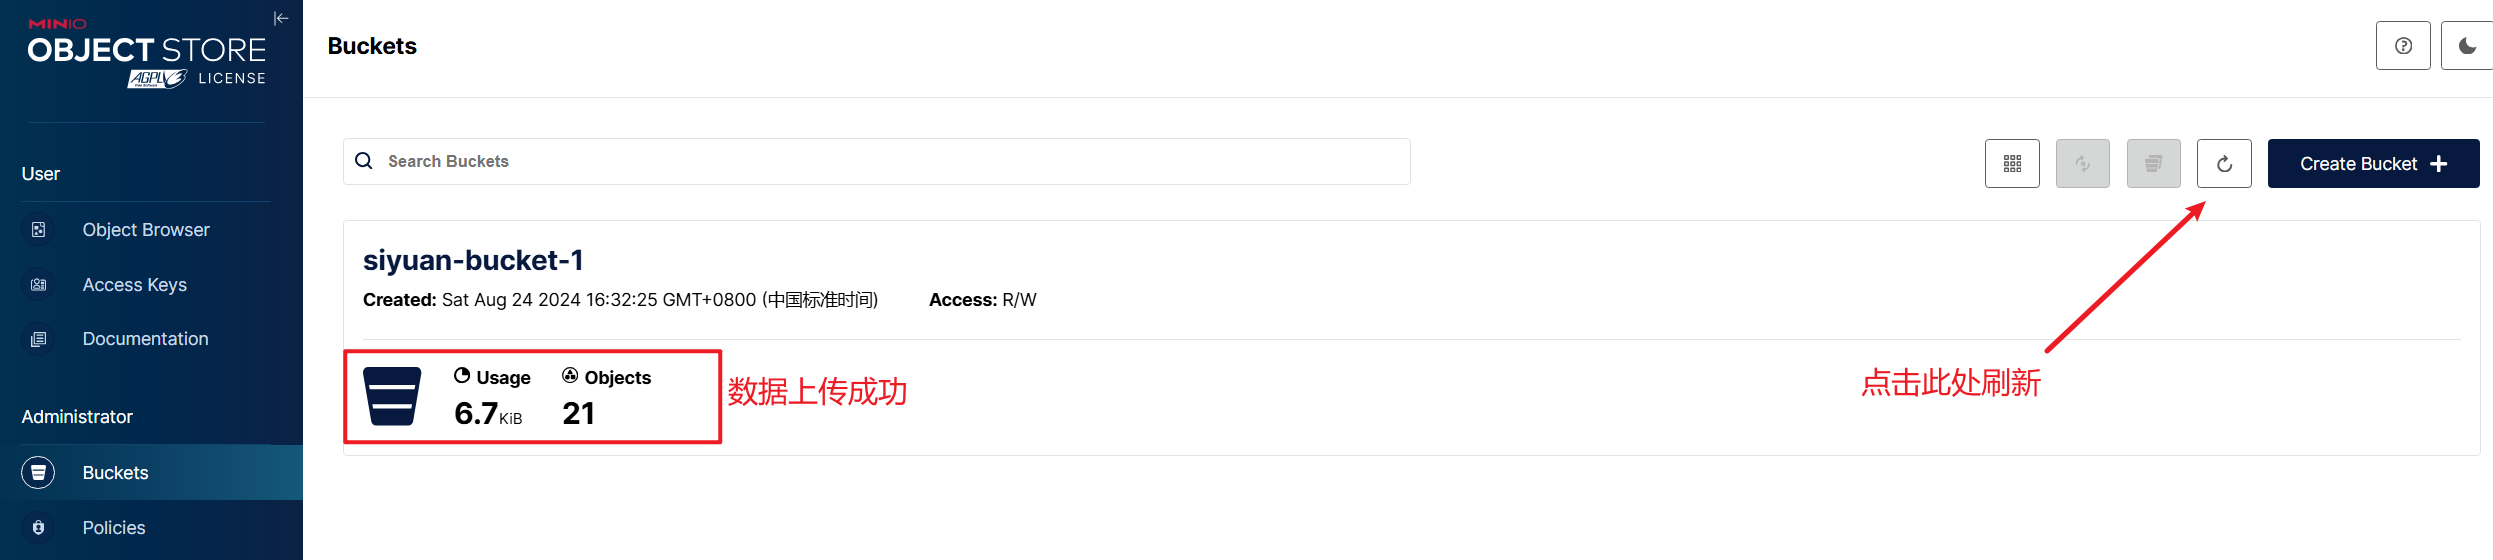The height and width of the screenshot is (560, 2493).
Task: Click the Access Keys sidebar icon
Action: click(x=39, y=285)
